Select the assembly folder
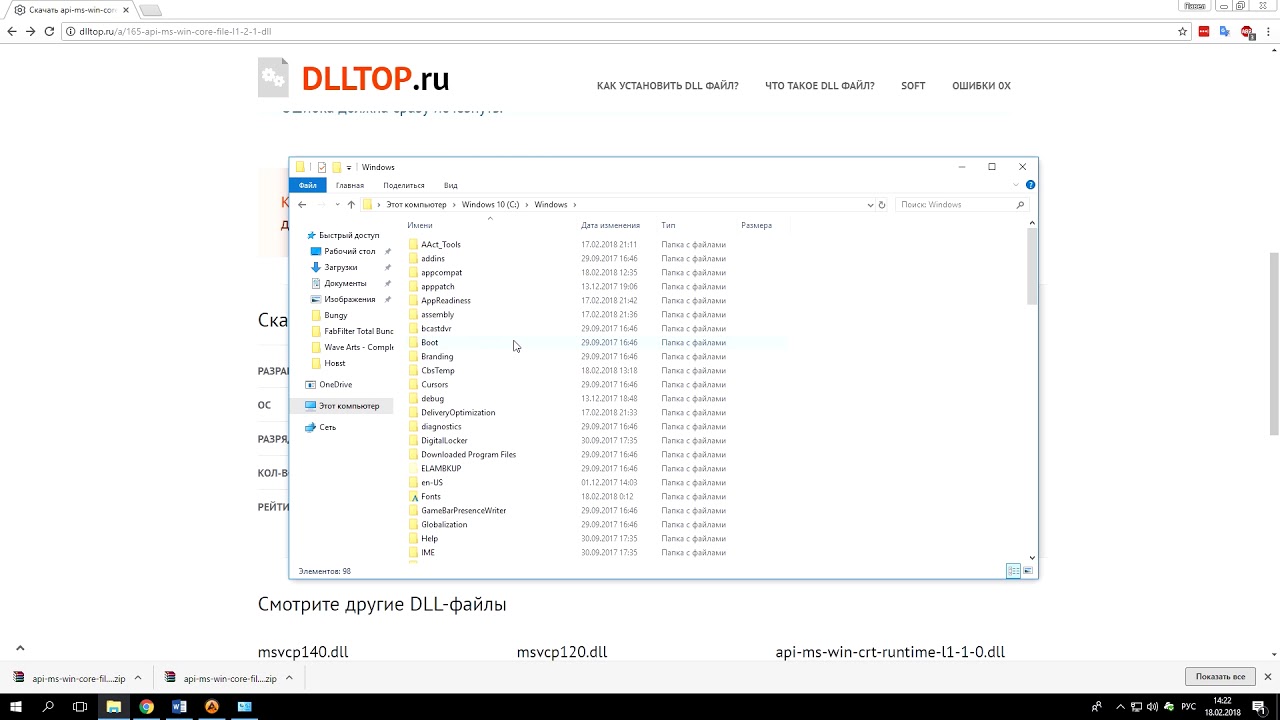The image size is (1280, 720). click(437, 314)
